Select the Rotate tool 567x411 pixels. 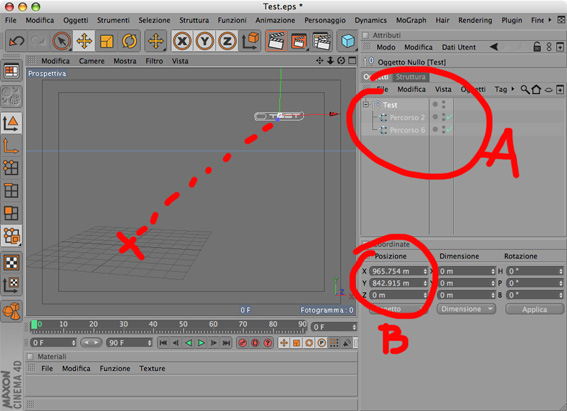pyautogui.click(x=129, y=41)
